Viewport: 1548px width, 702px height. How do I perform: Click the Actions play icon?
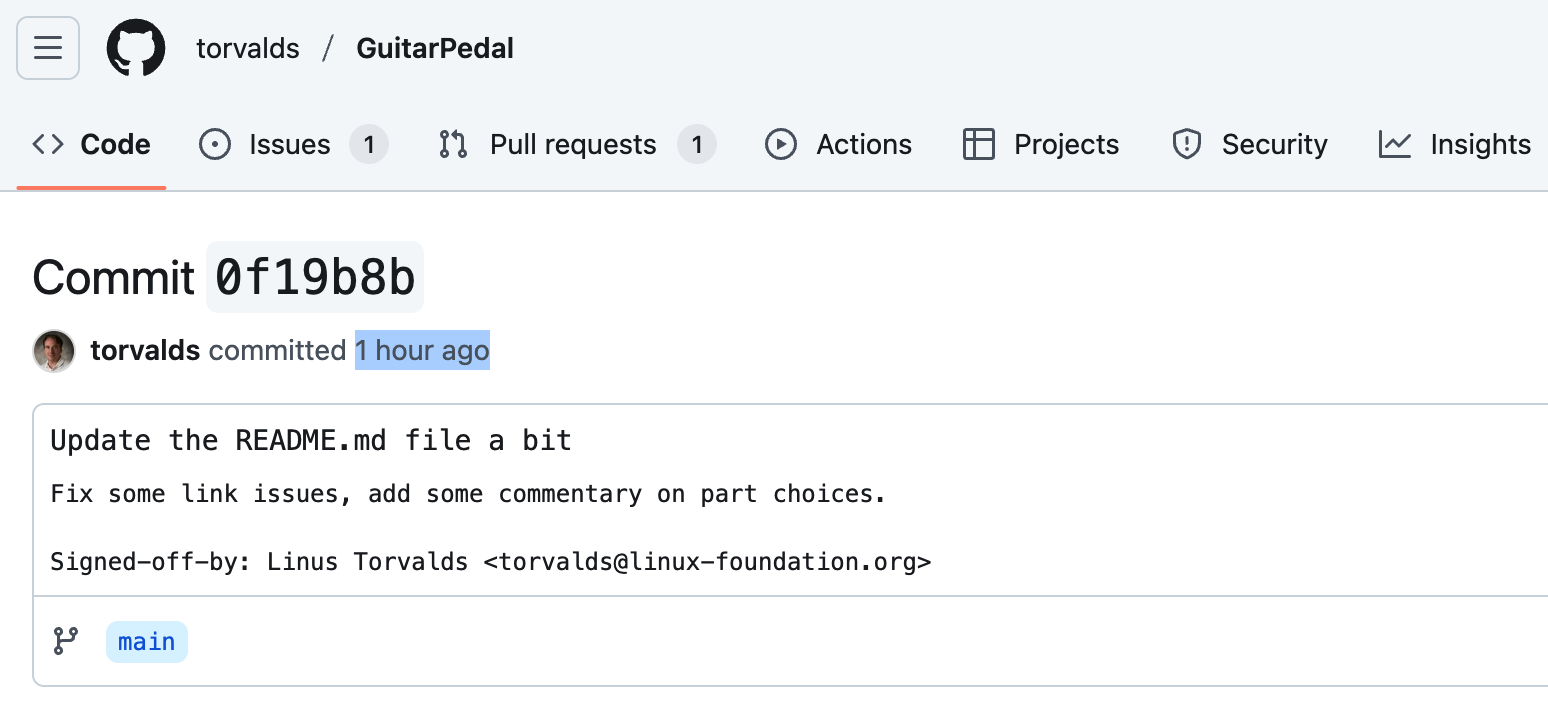(780, 145)
